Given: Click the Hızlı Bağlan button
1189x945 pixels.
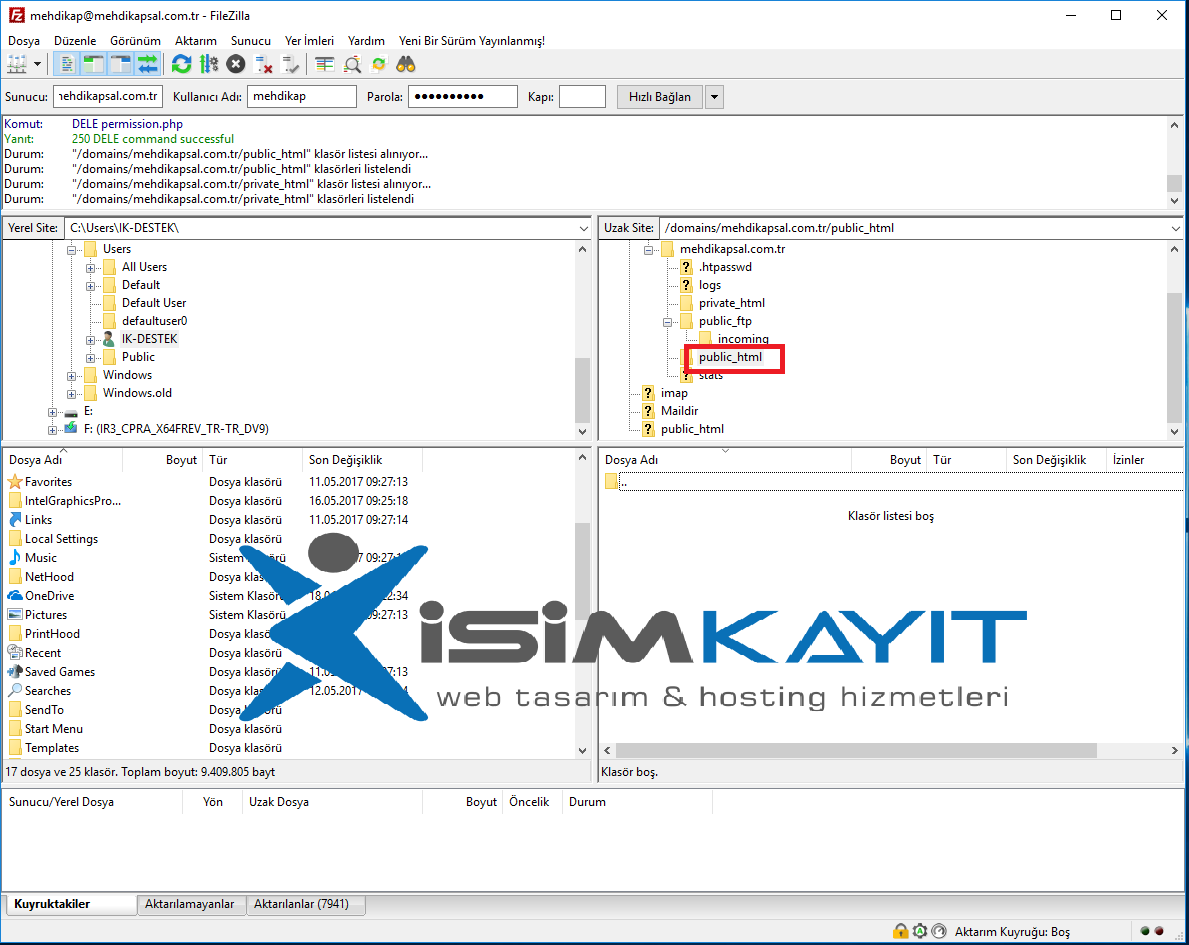Looking at the screenshot, I should tap(660, 97).
